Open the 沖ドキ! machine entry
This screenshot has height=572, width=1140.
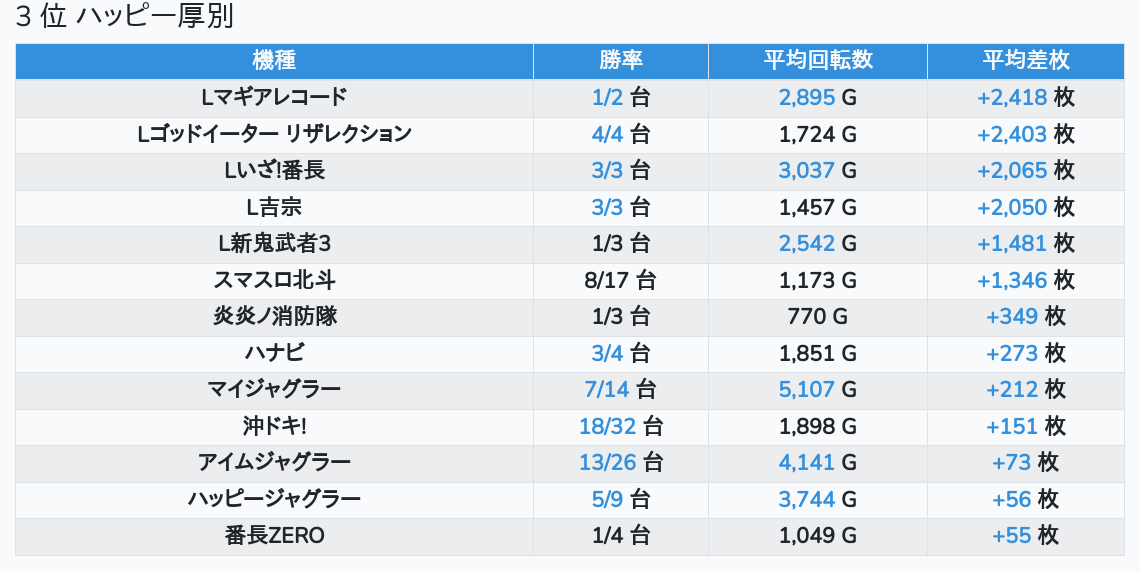274,426
